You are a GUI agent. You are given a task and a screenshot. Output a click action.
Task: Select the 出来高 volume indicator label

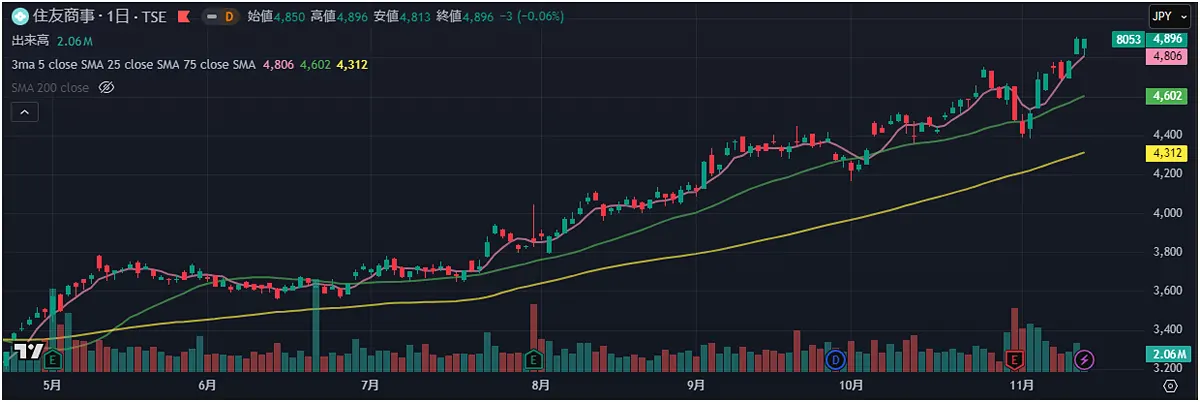(30, 41)
